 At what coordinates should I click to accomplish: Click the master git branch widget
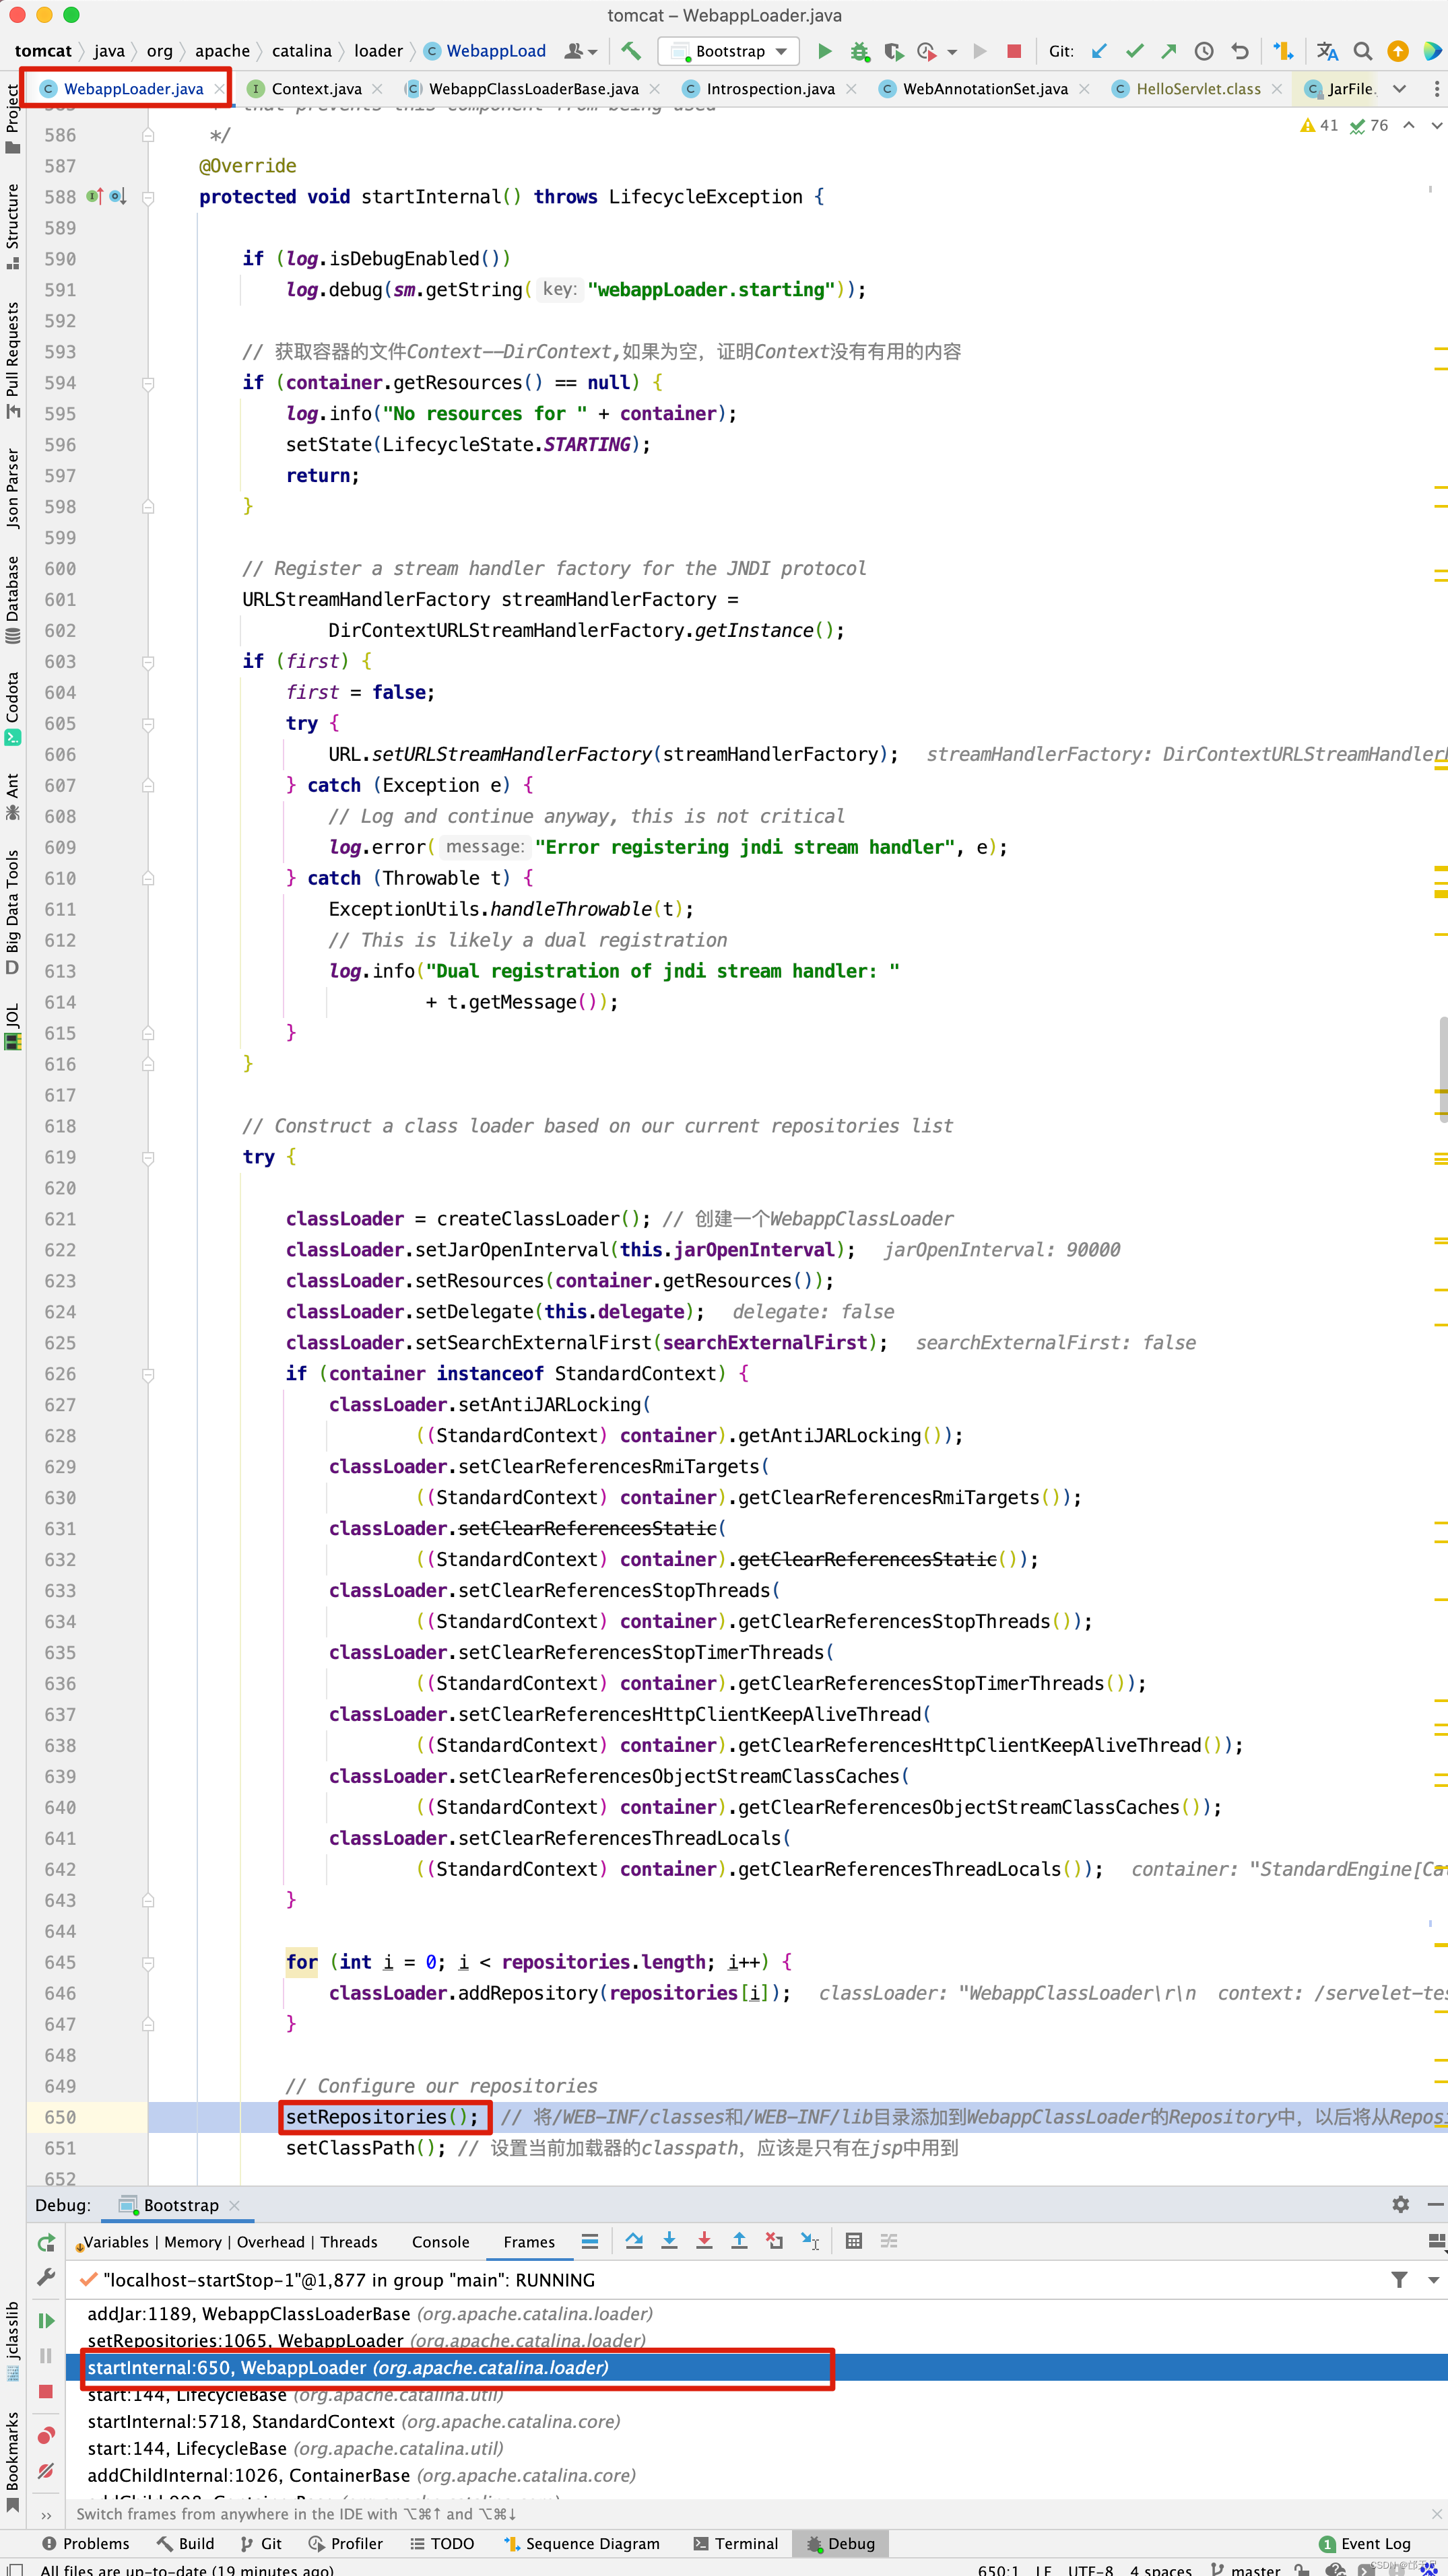(x=1245, y=2569)
